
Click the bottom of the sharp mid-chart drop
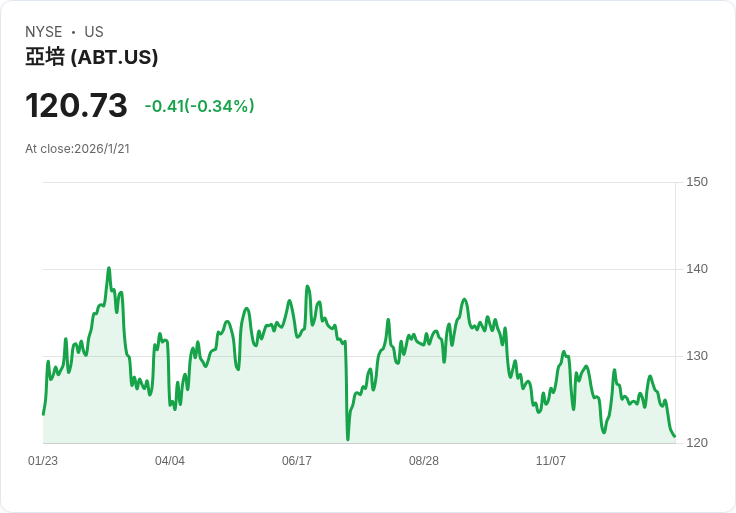[348, 438]
